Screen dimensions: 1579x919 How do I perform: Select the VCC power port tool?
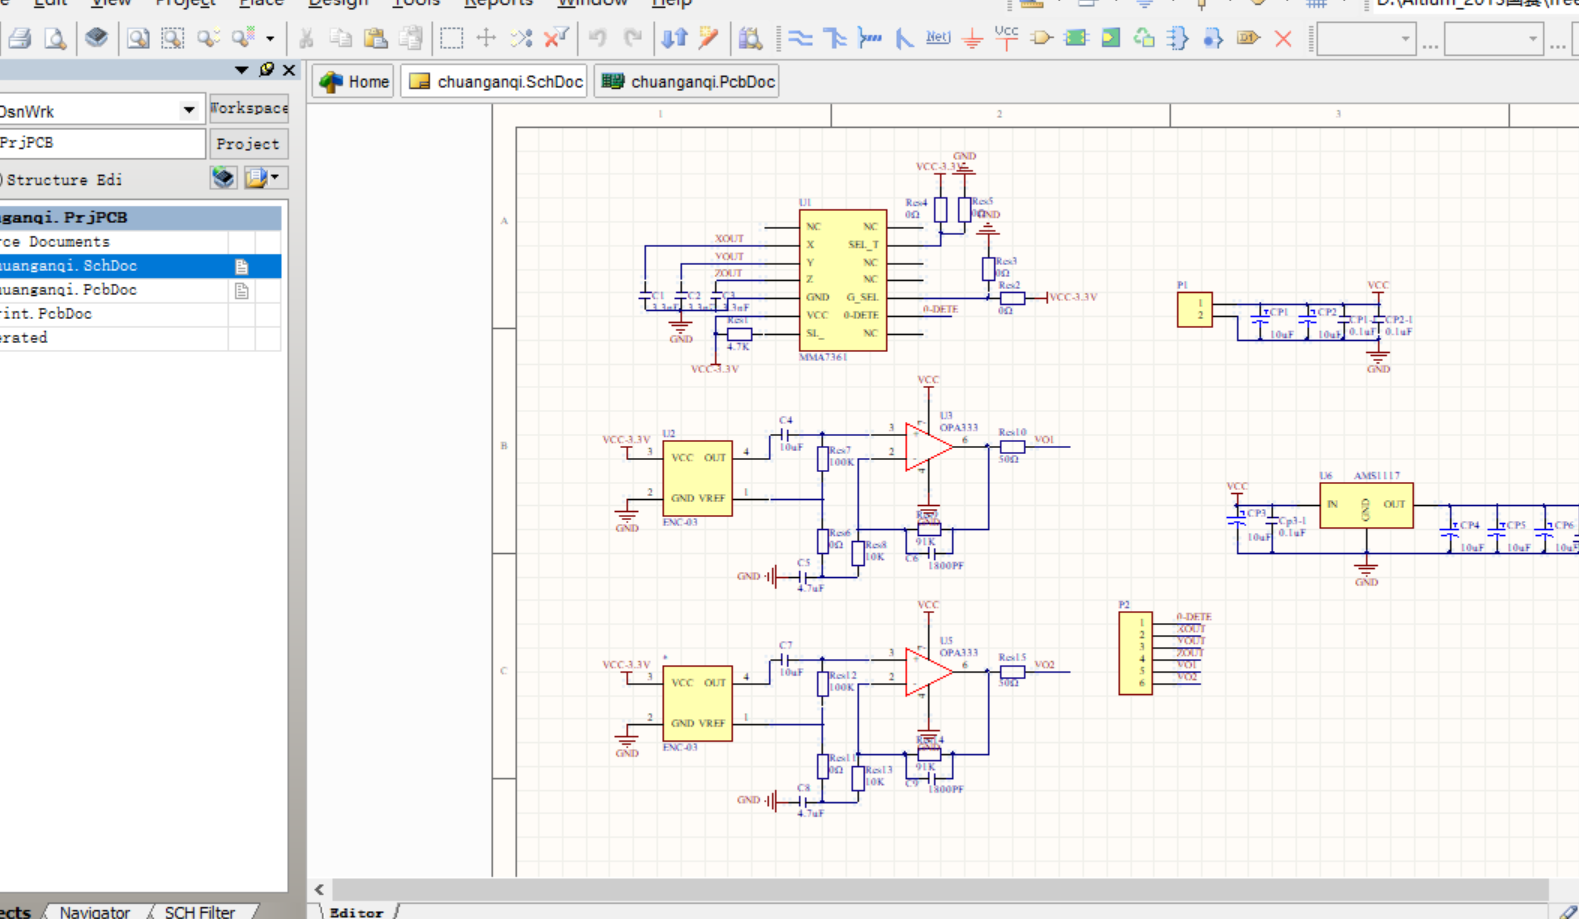tap(1006, 38)
